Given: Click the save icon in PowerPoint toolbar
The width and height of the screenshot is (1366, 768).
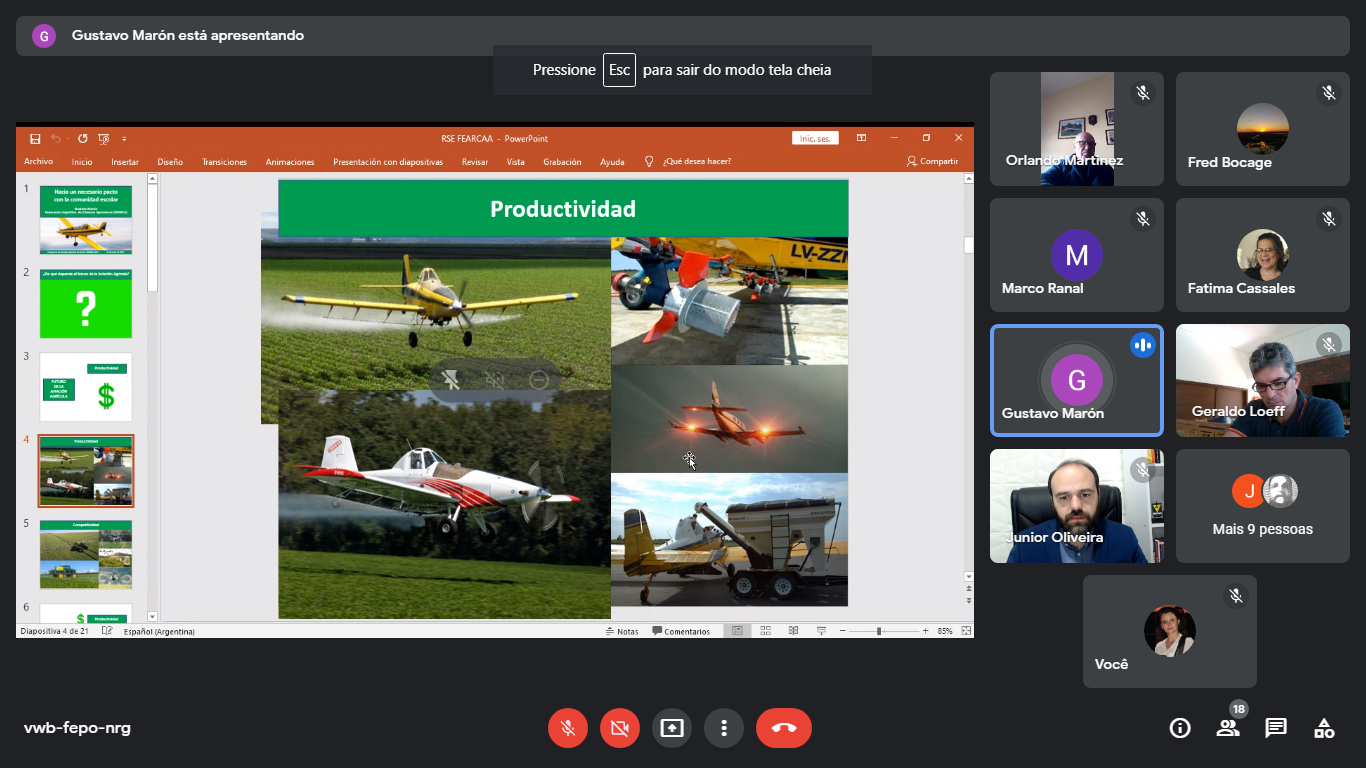Looking at the screenshot, I should 35,139.
